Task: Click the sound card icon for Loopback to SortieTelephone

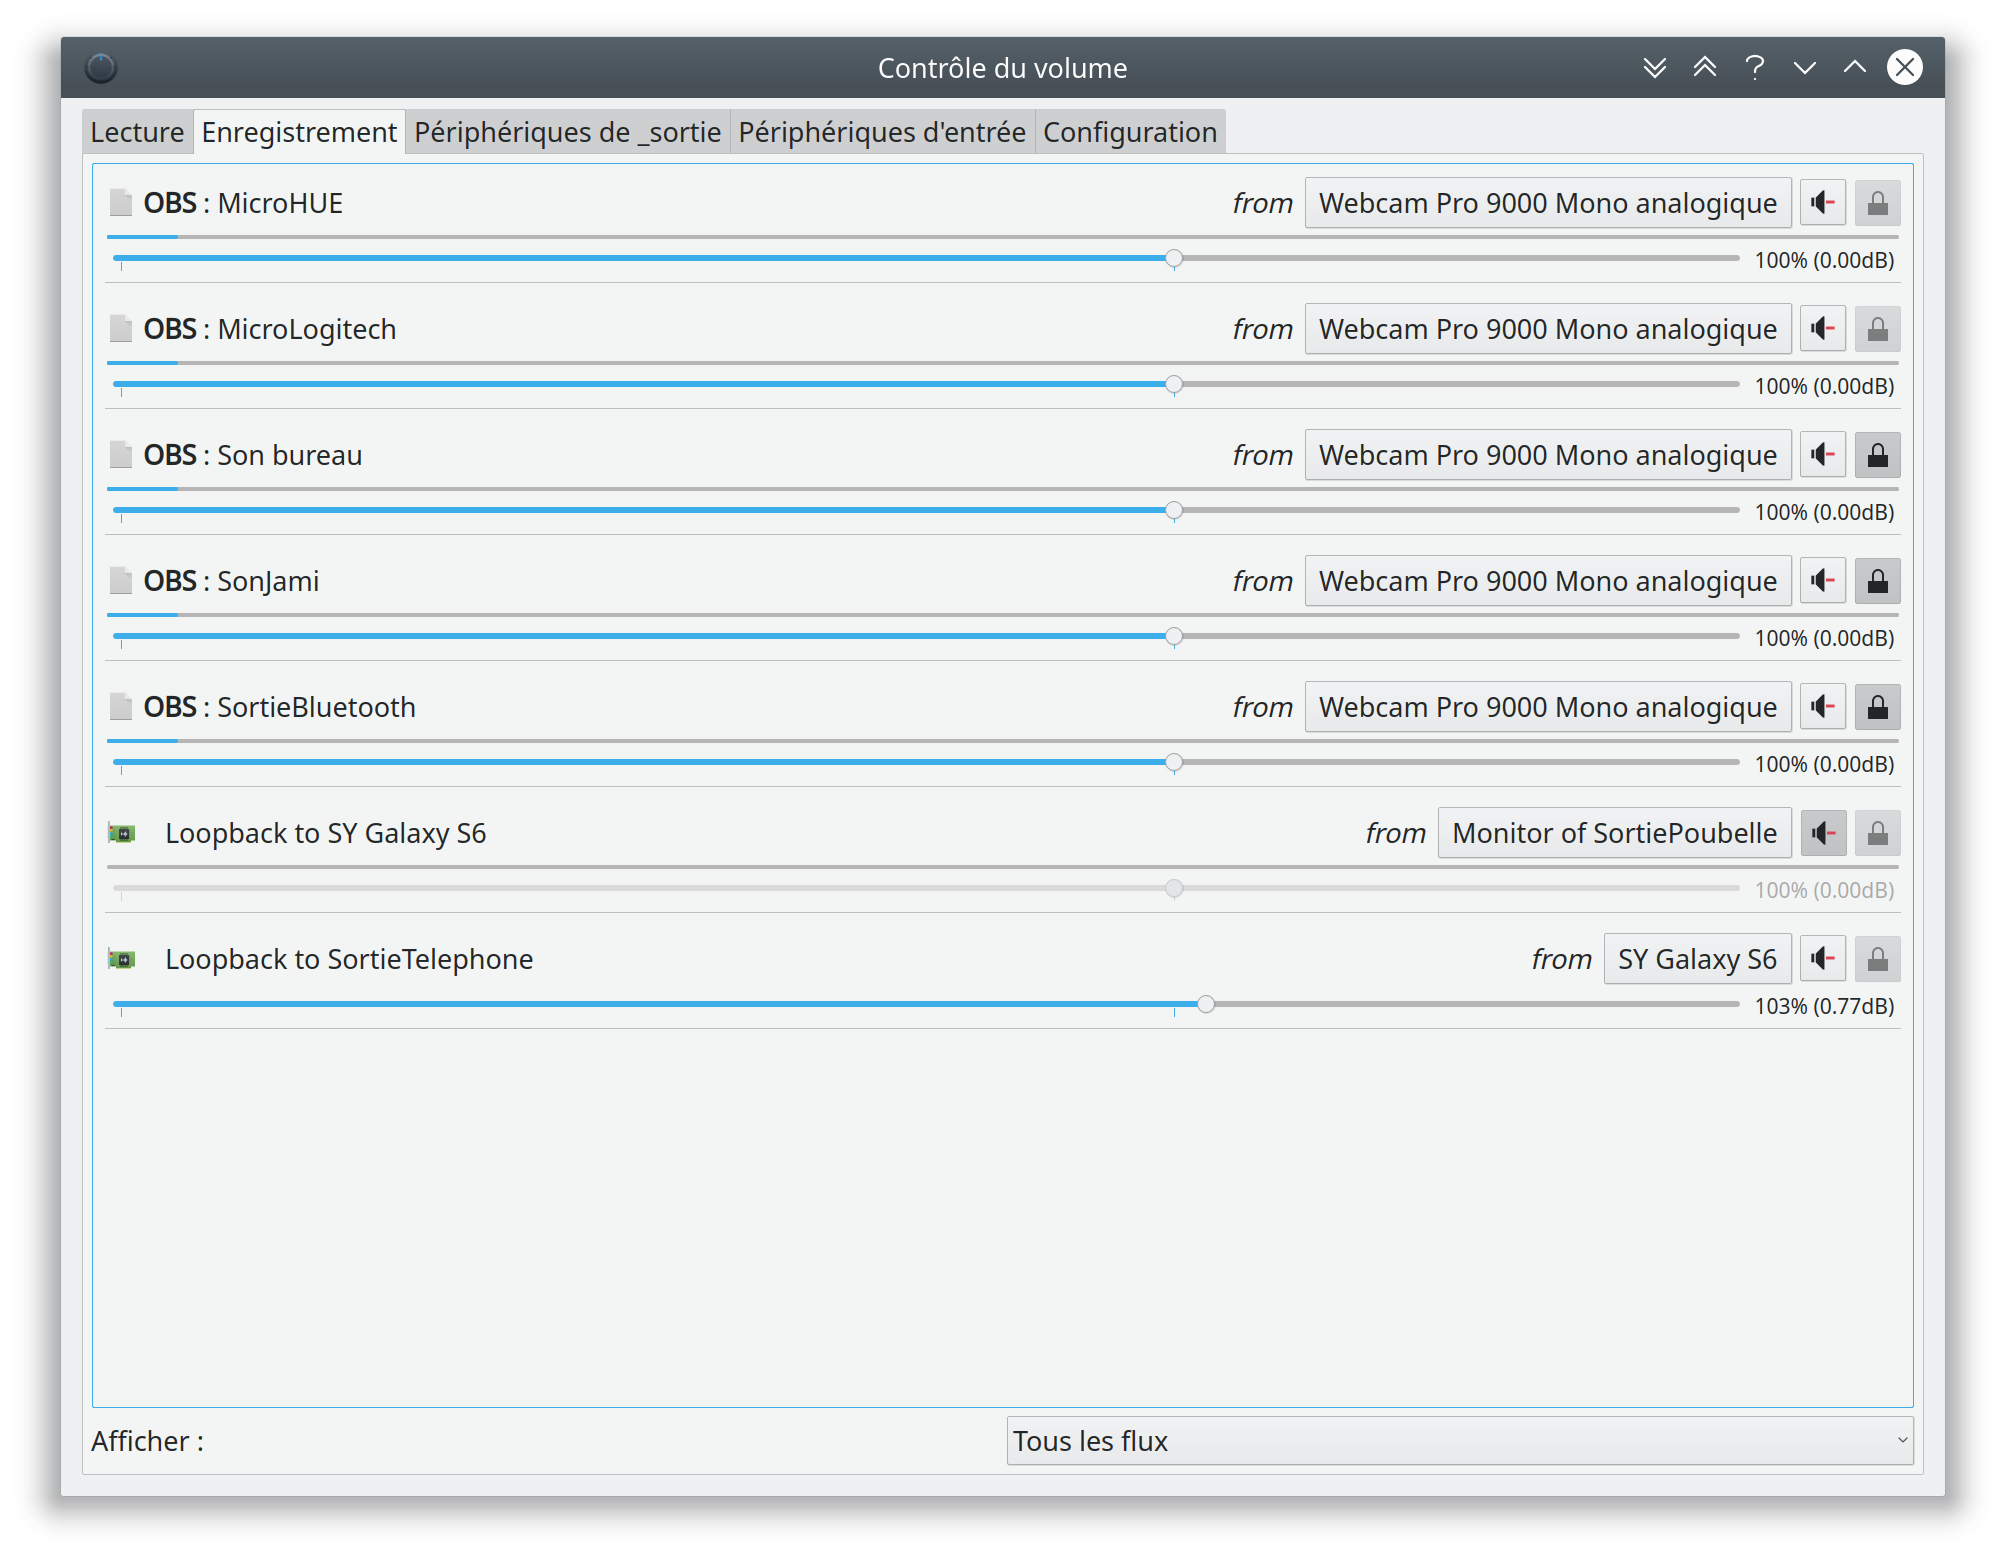Action: (x=121, y=958)
